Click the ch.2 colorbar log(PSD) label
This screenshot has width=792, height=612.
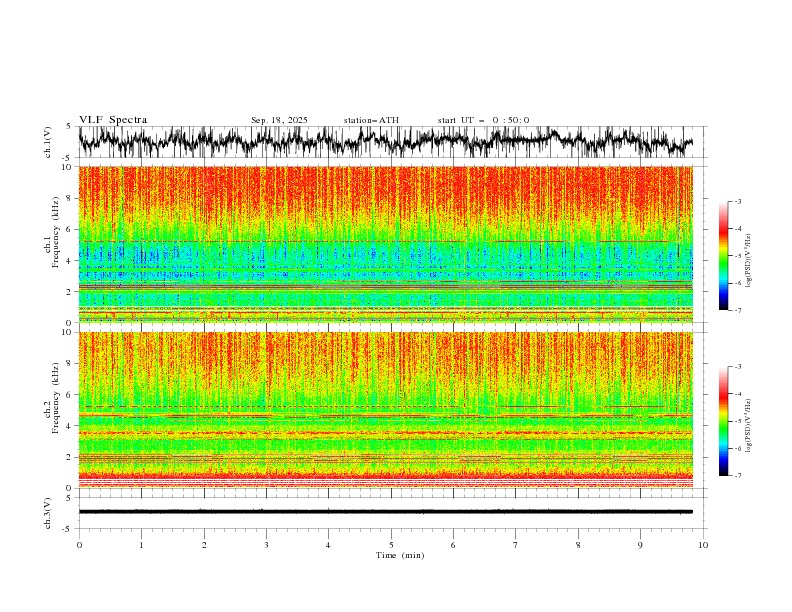[748, 426]
